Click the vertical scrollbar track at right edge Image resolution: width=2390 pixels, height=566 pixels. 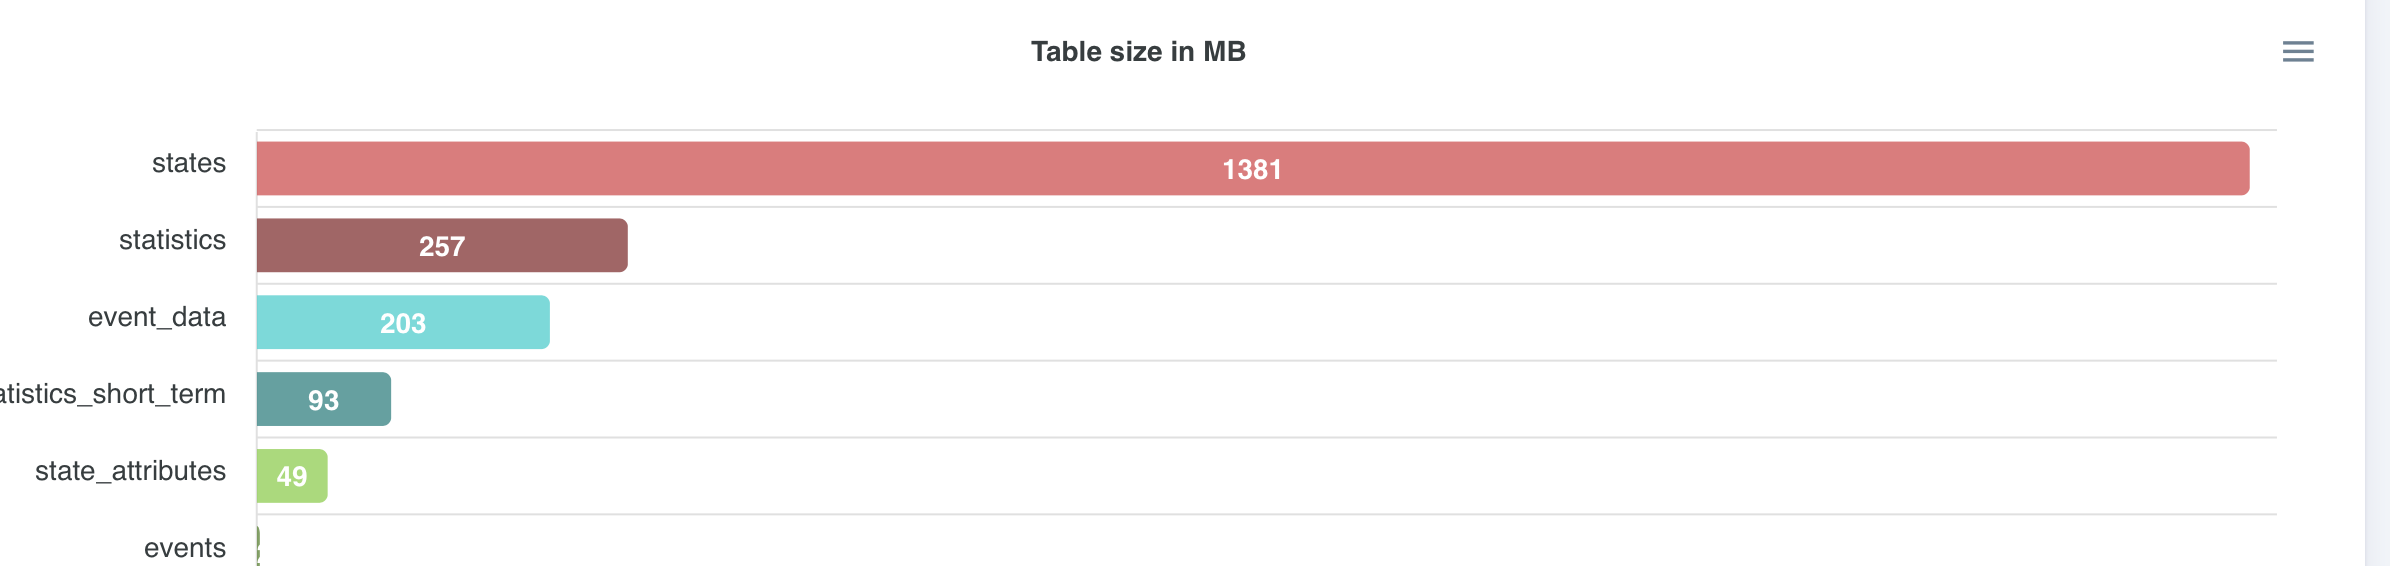click(x=2377, y=283)
